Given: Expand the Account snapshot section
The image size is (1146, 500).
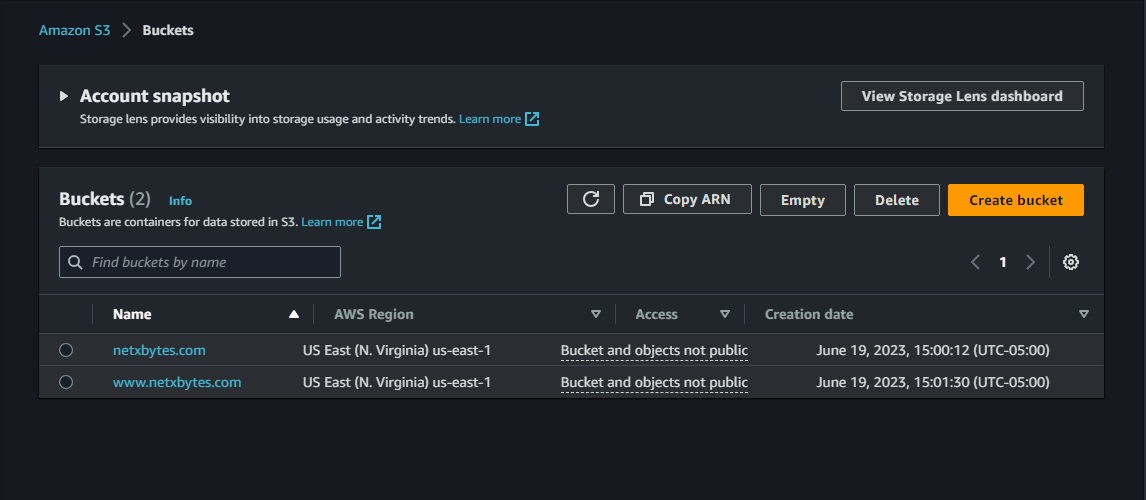Looking at the screenshot, I should 64,96.
